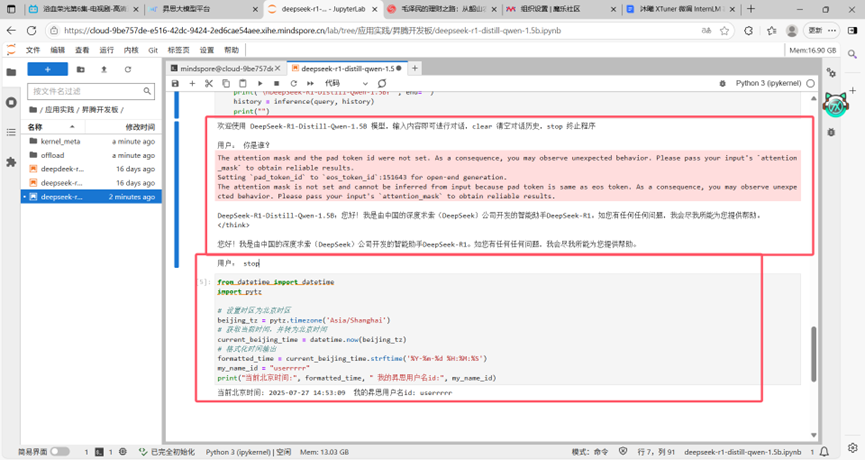Open the extension manager puzzle icon

pos(11,161)
